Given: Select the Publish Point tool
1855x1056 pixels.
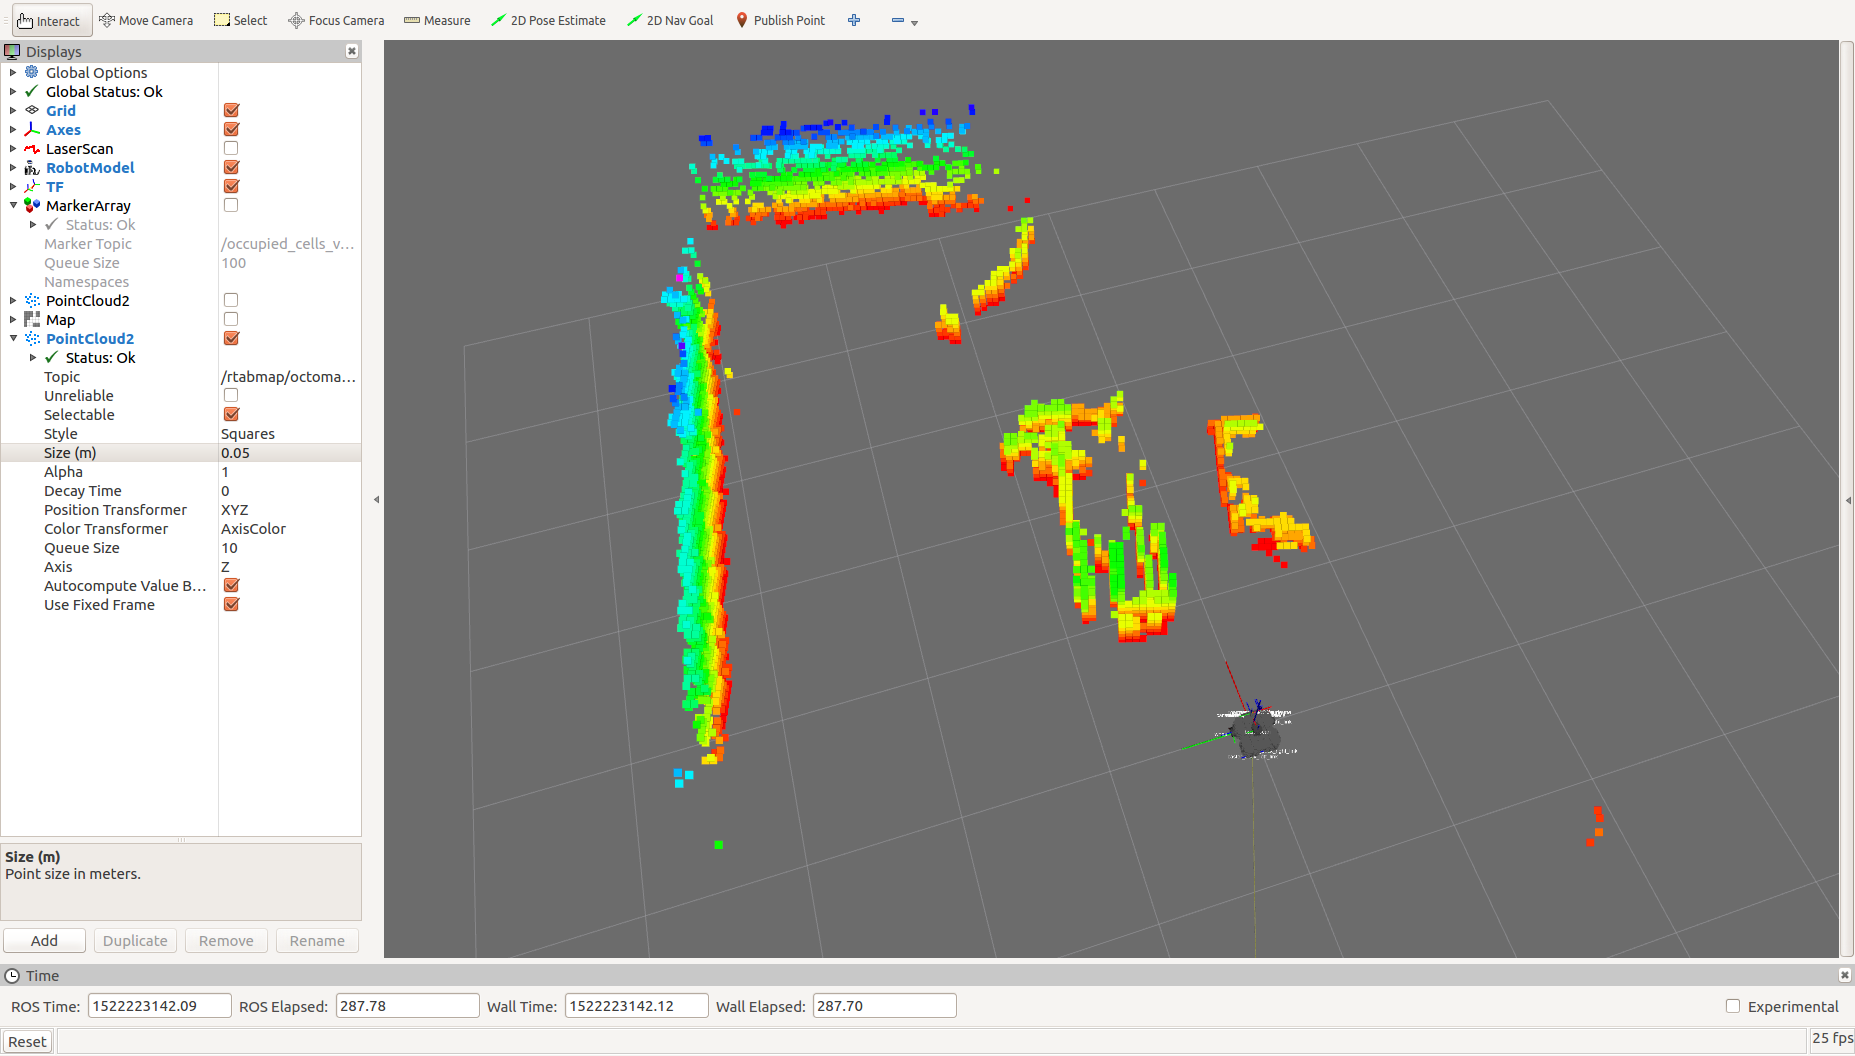Looking at the screenshot, I should pos(780,20).
